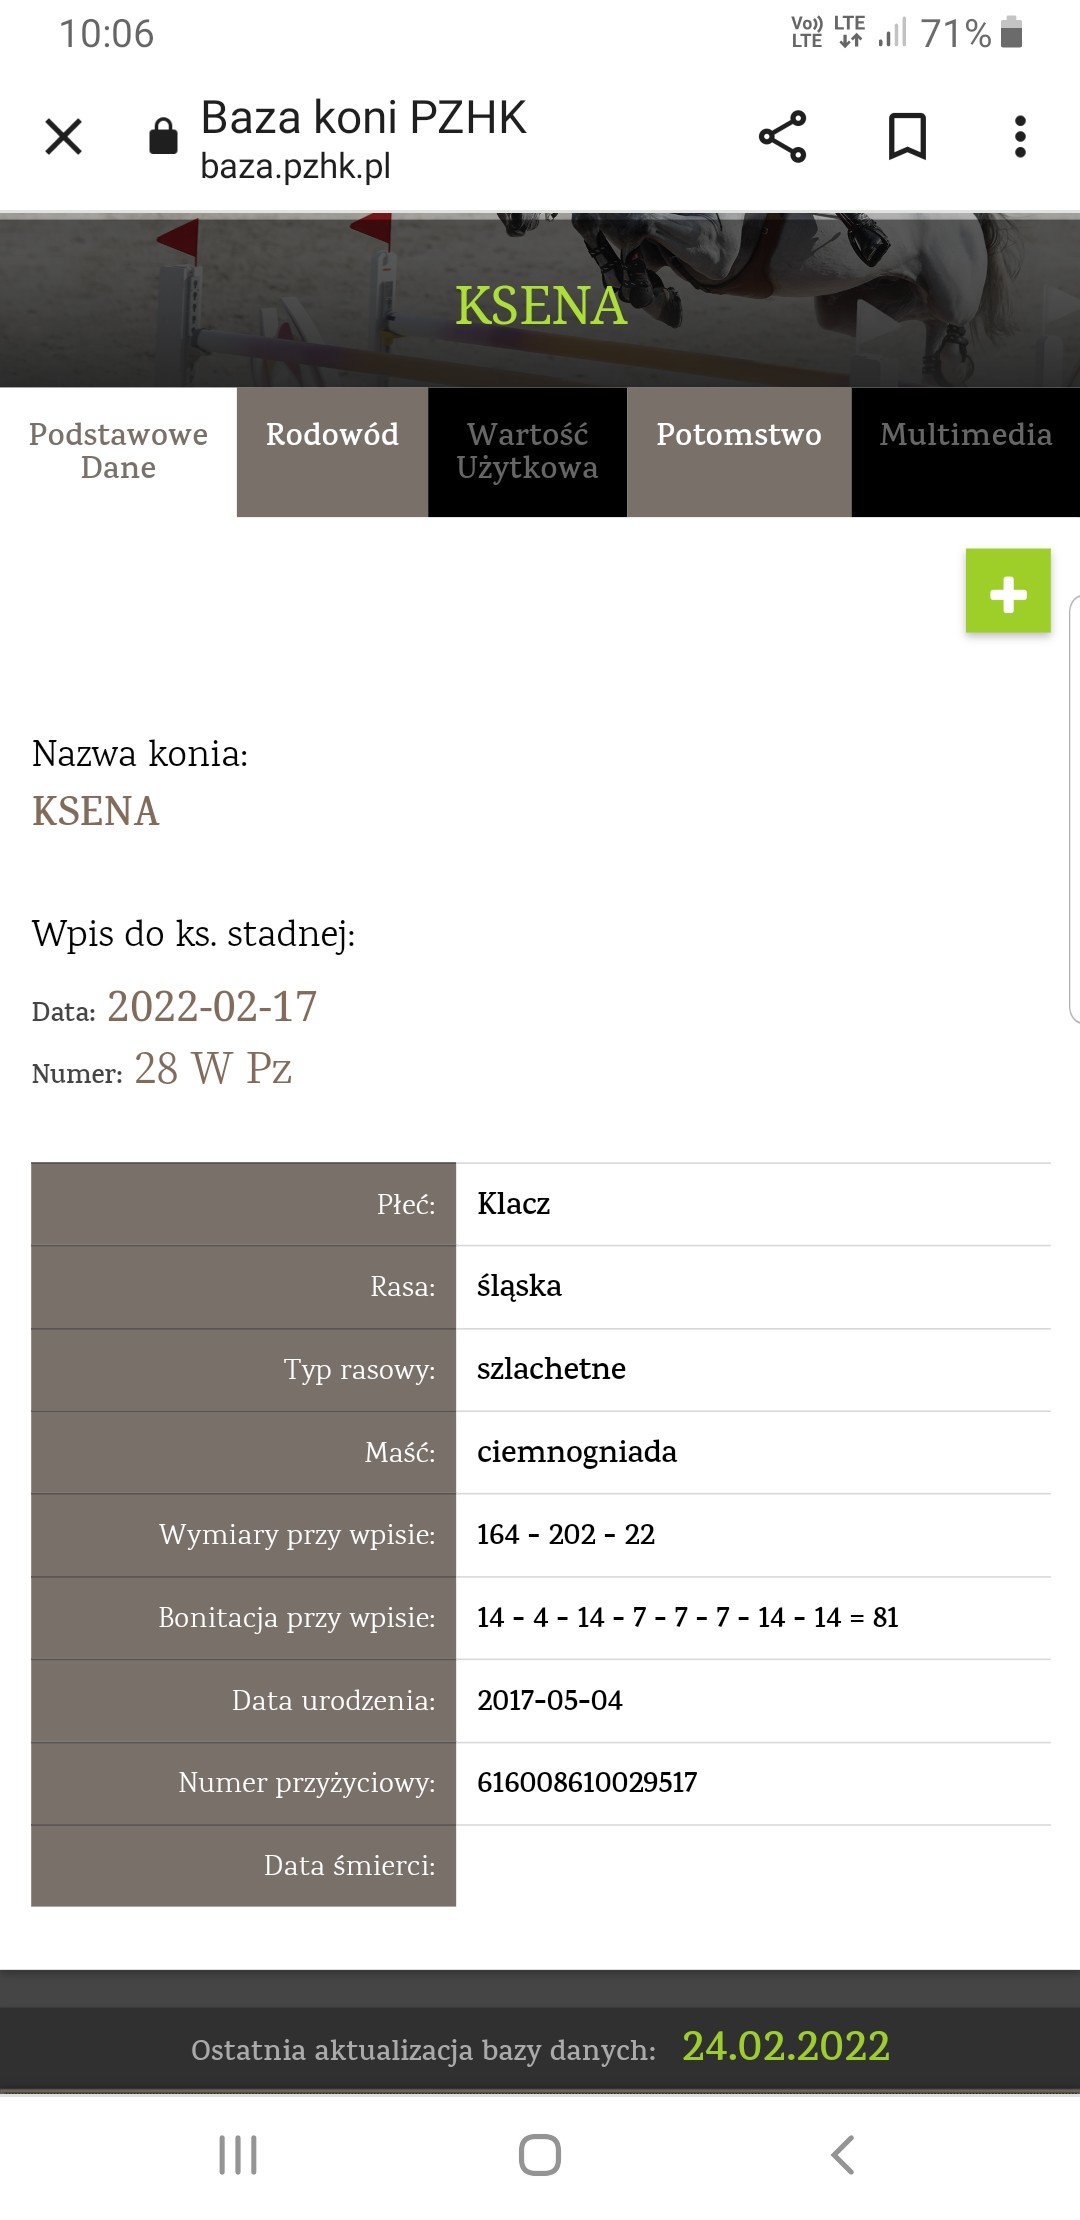This screenshot has width=1080, height=2220.
Task: Share this page via share icon
Action: pos(782,137)
